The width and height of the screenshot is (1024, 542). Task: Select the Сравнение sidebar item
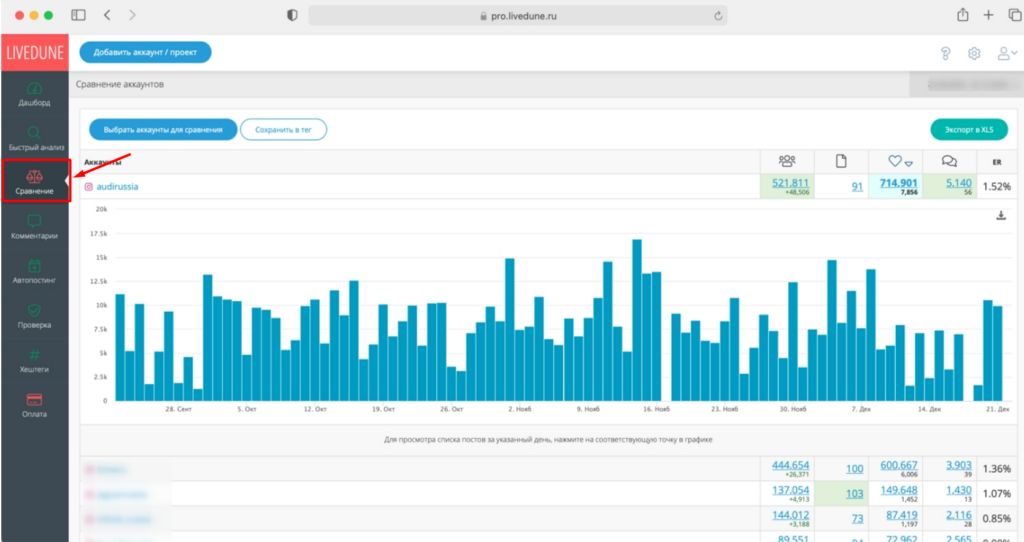click(35, 182)
